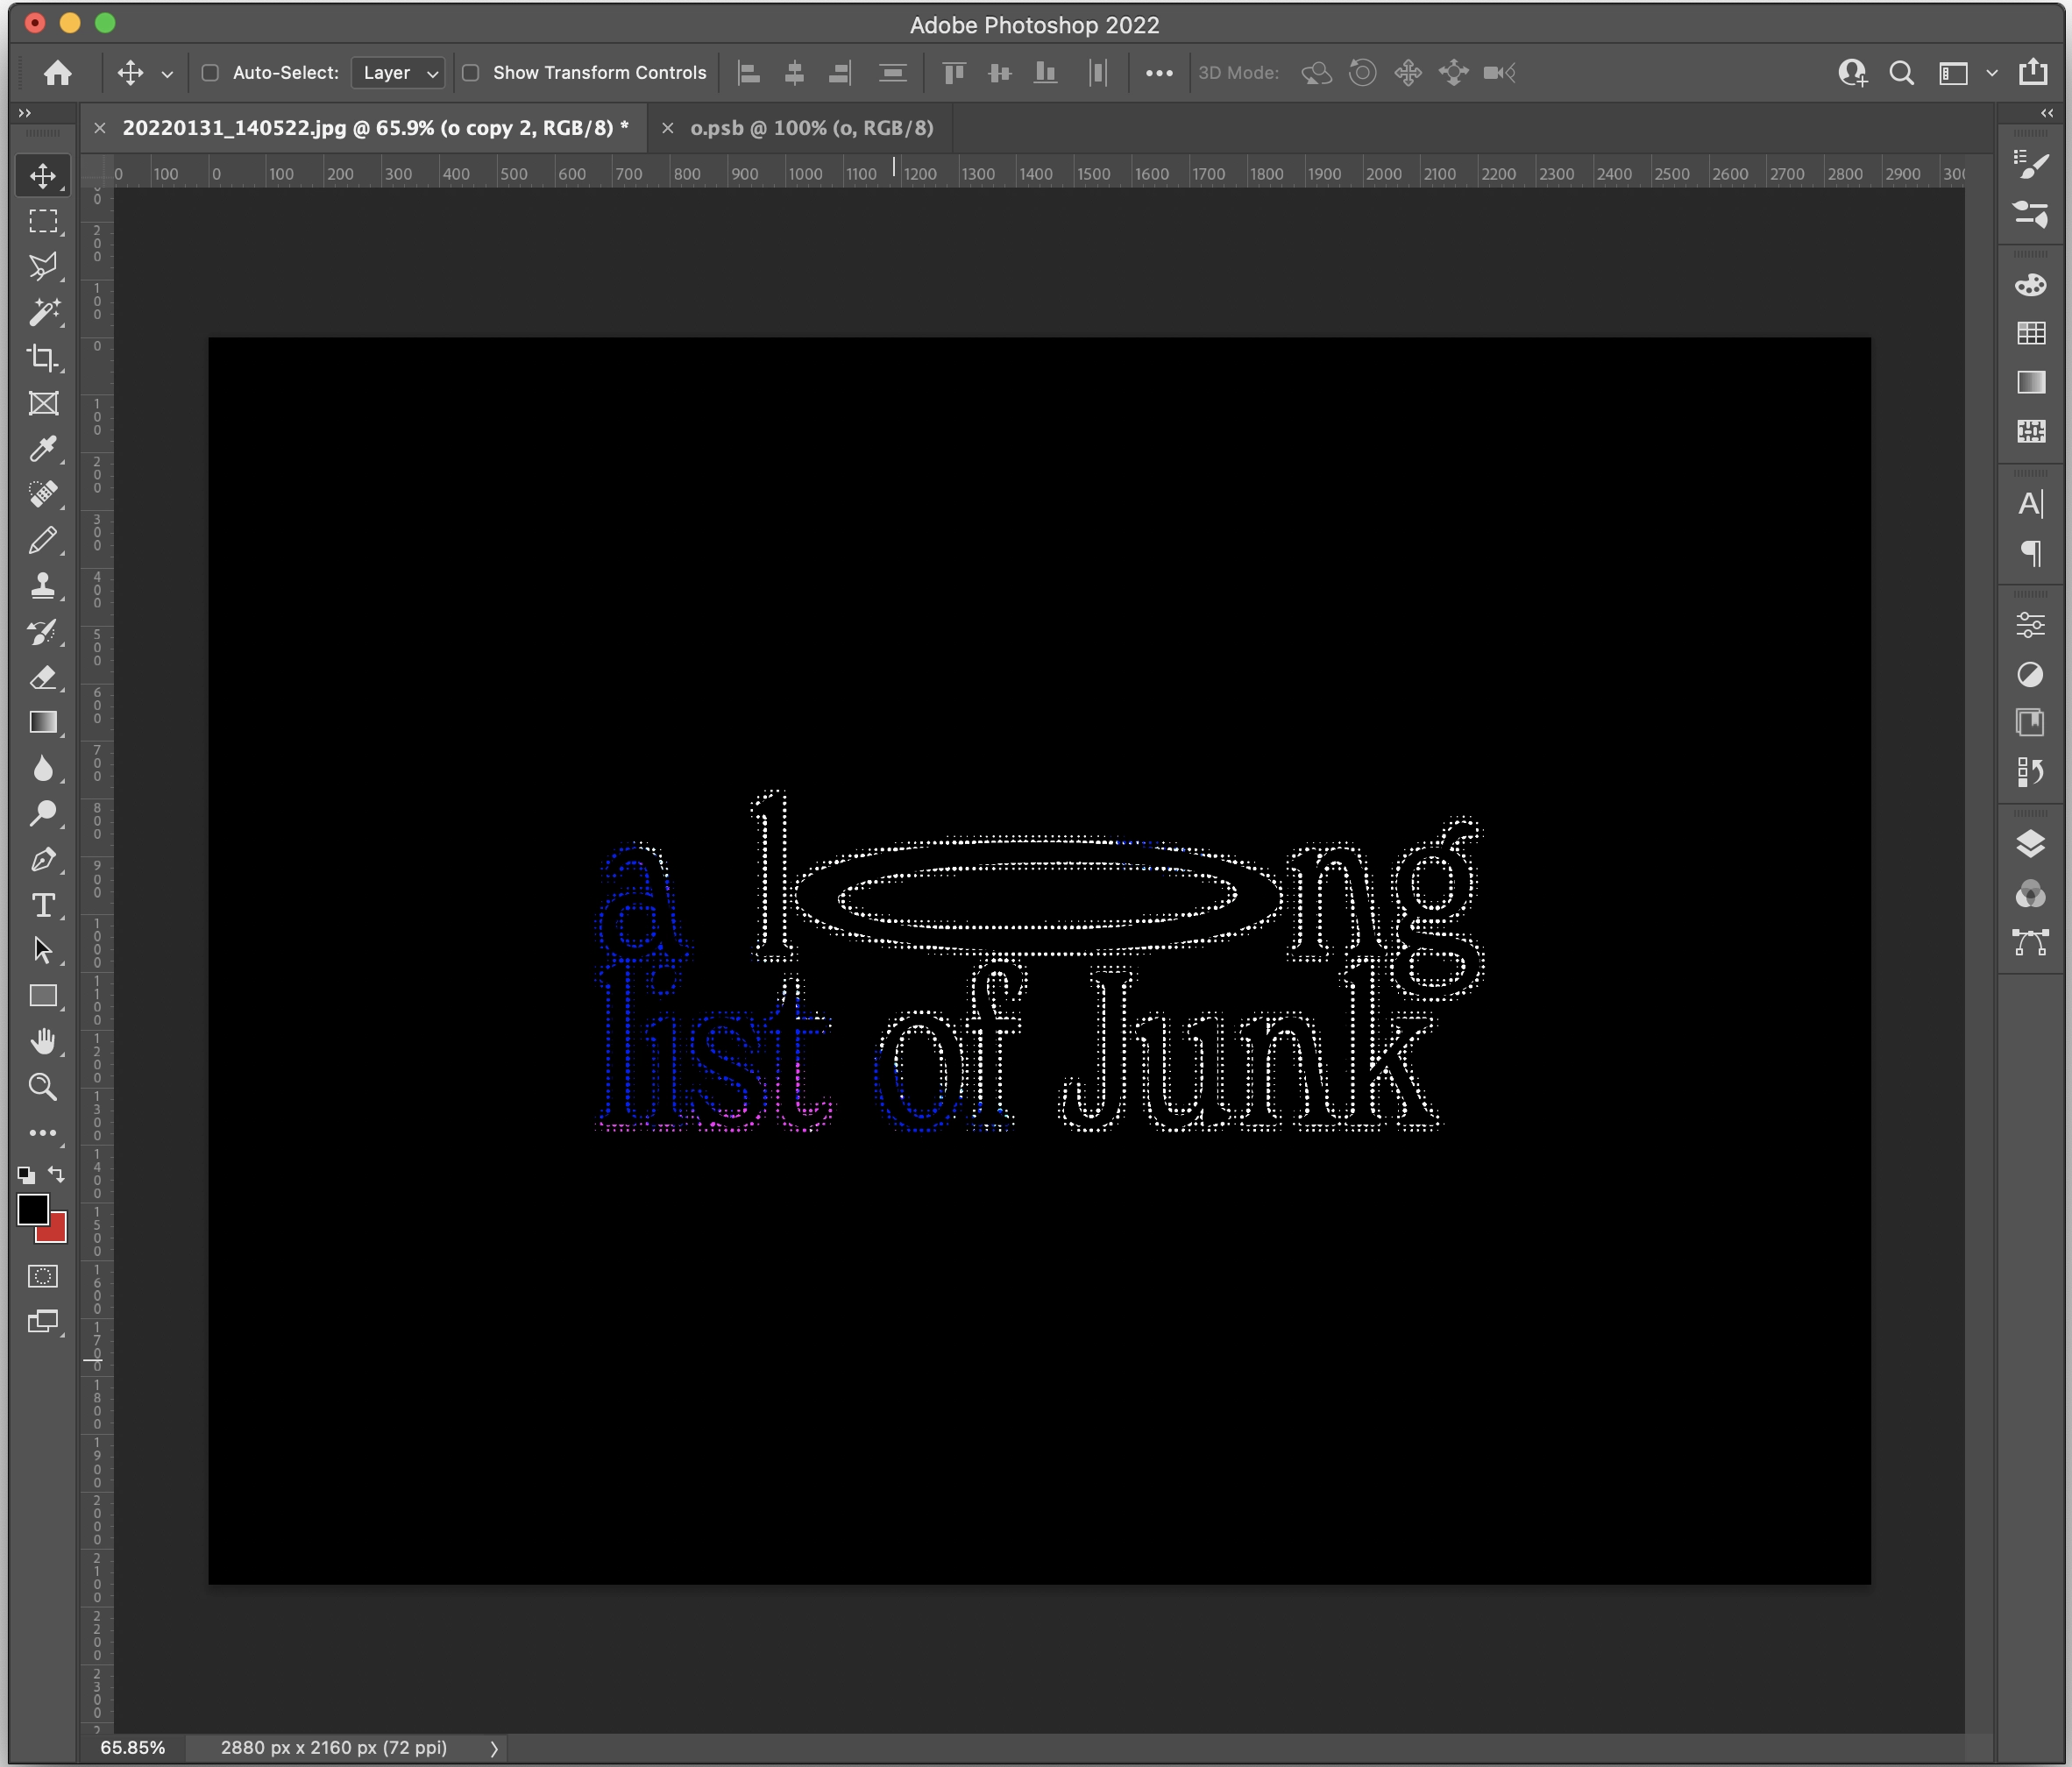Expand the right panel dock arrows

(2047, 113)
